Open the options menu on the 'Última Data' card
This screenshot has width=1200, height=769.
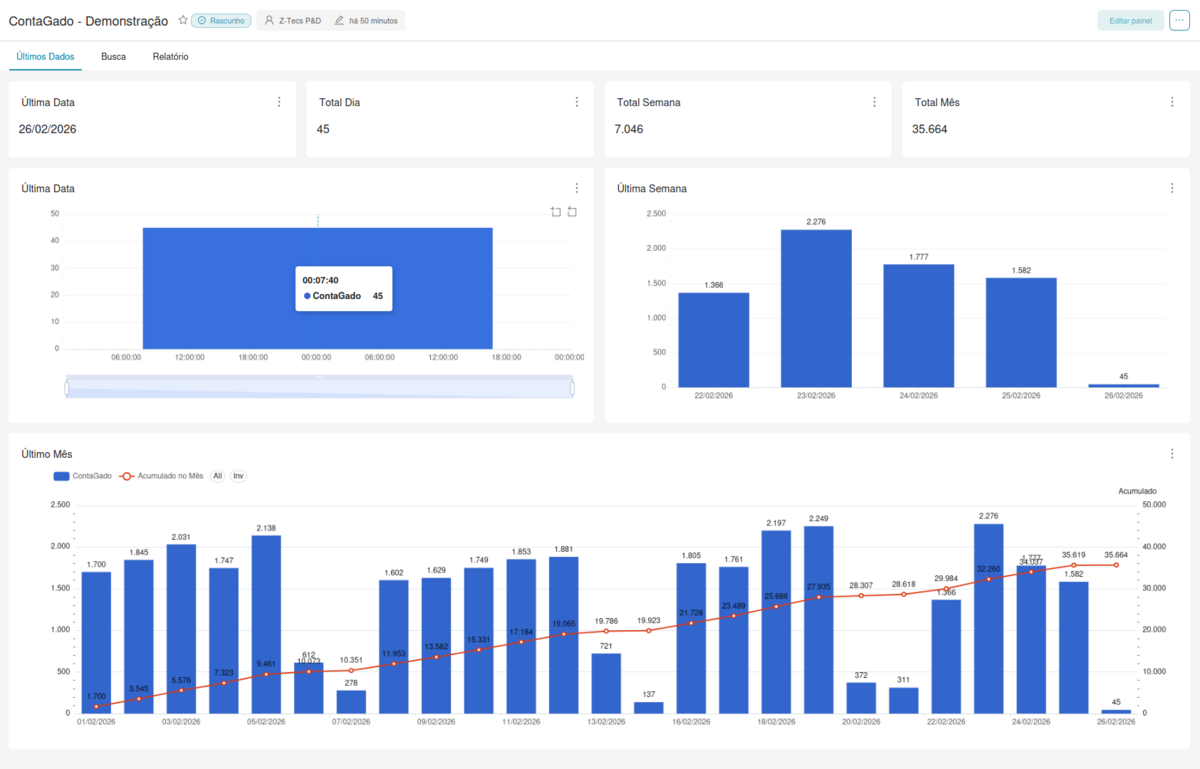point(279,101)
